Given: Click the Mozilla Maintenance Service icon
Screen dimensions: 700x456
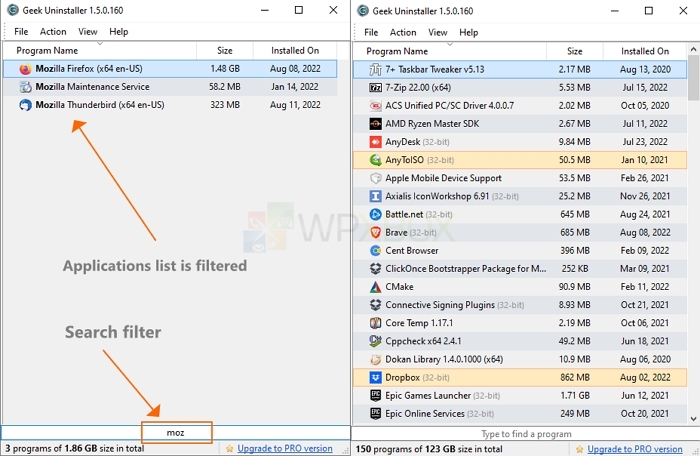Looking at the screenshot, I should click(25, 87).
